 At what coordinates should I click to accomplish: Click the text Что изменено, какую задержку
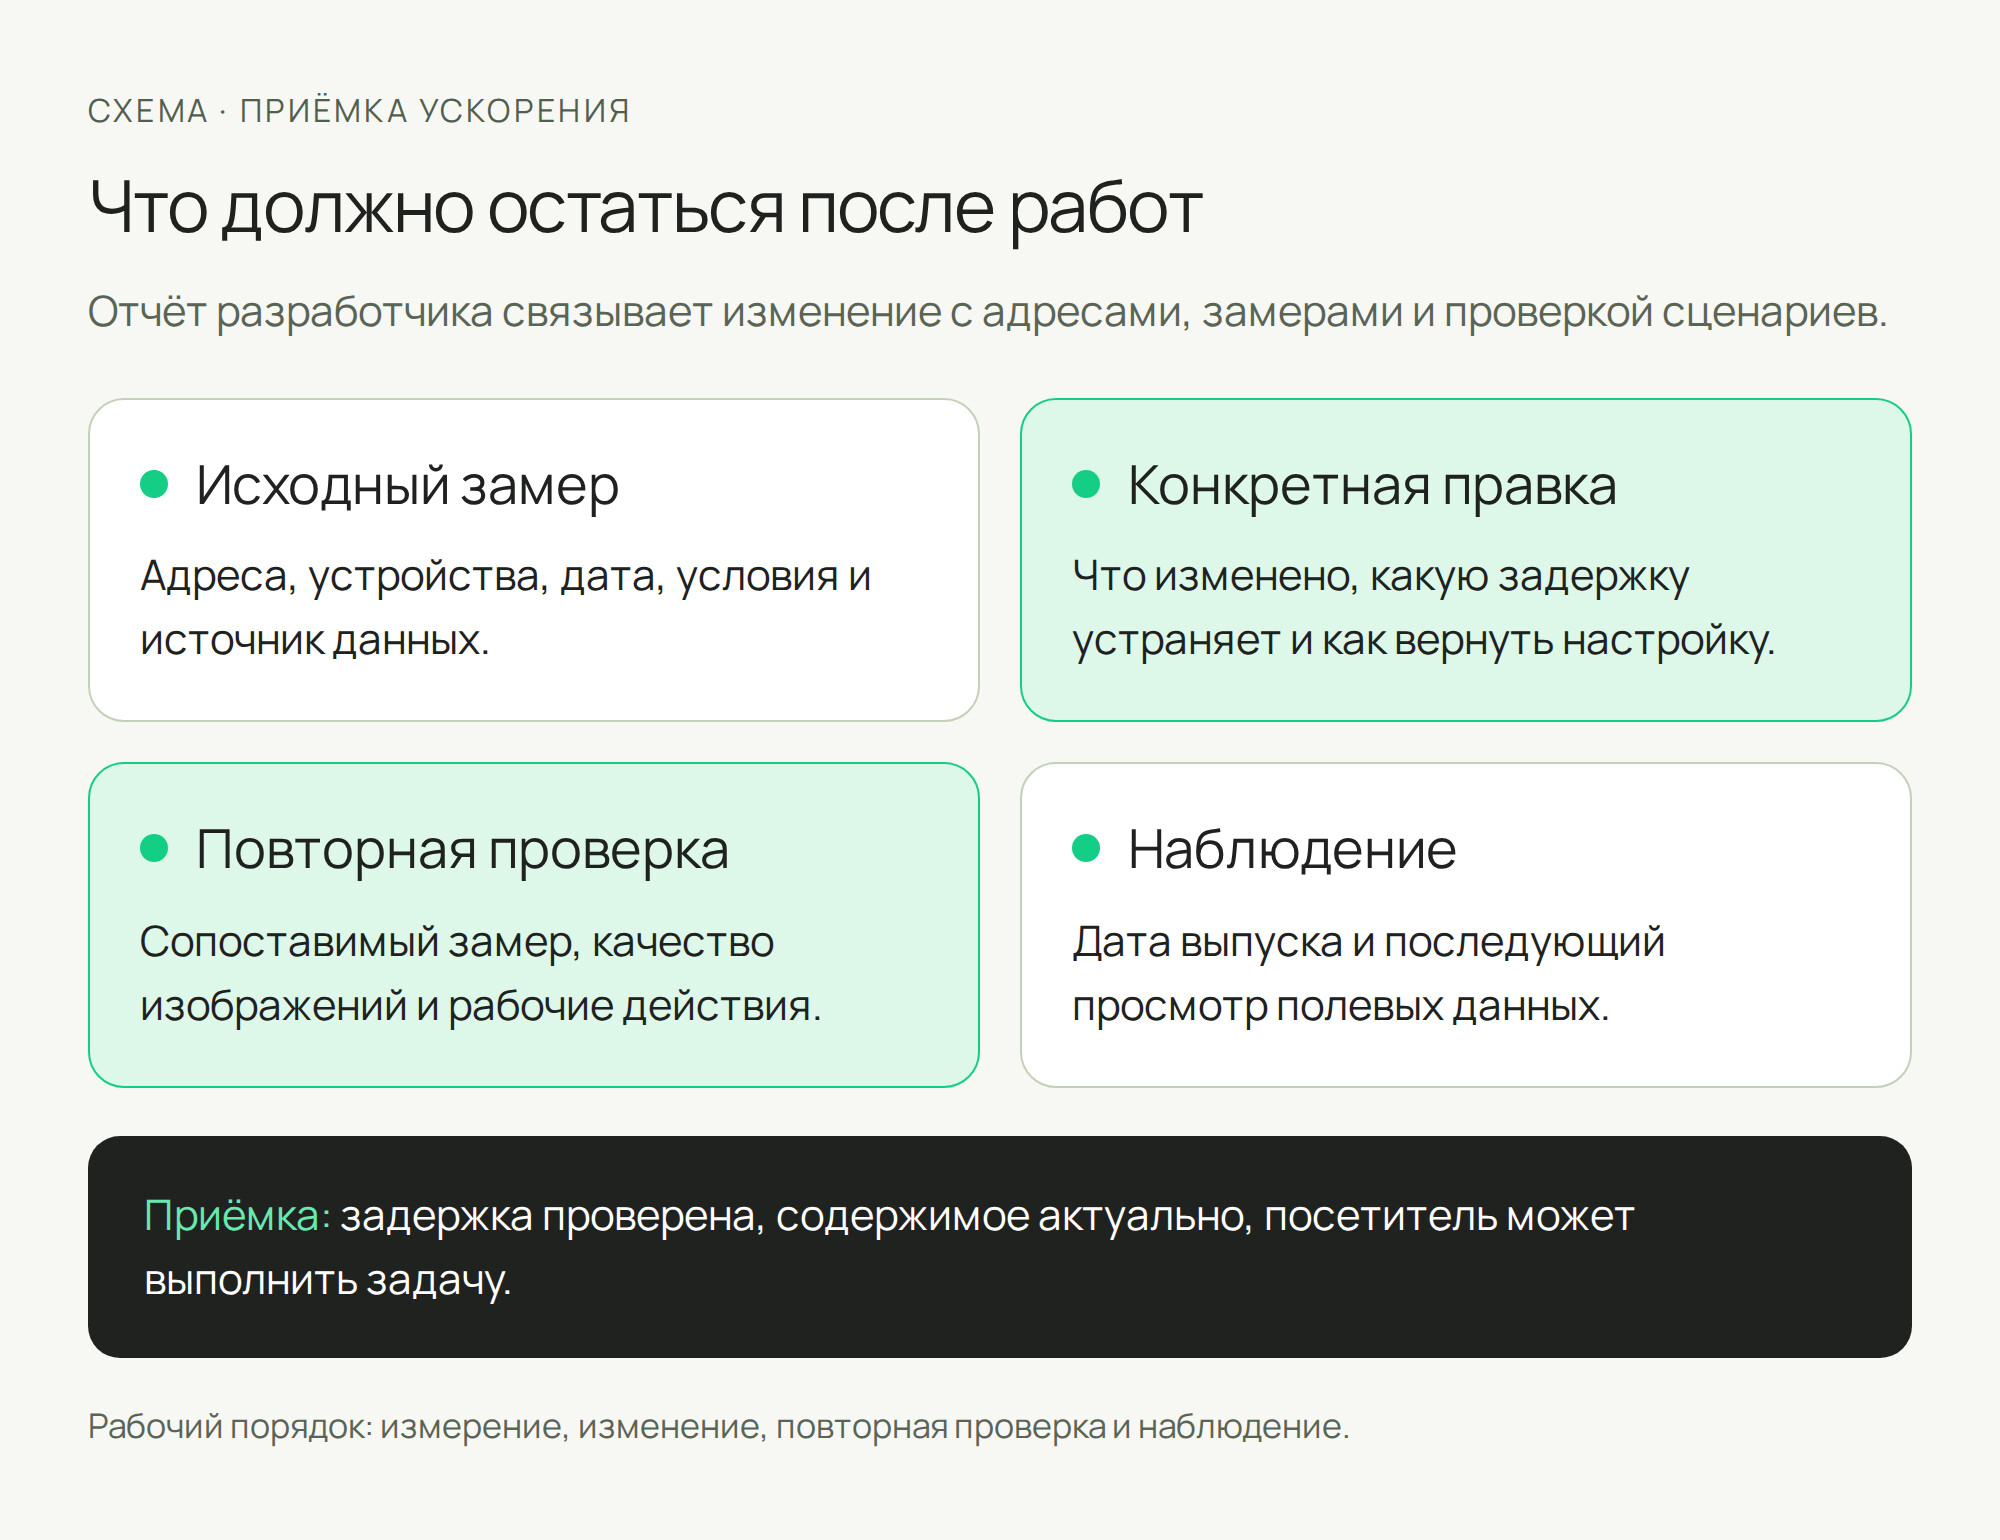tap(1424, 608)
